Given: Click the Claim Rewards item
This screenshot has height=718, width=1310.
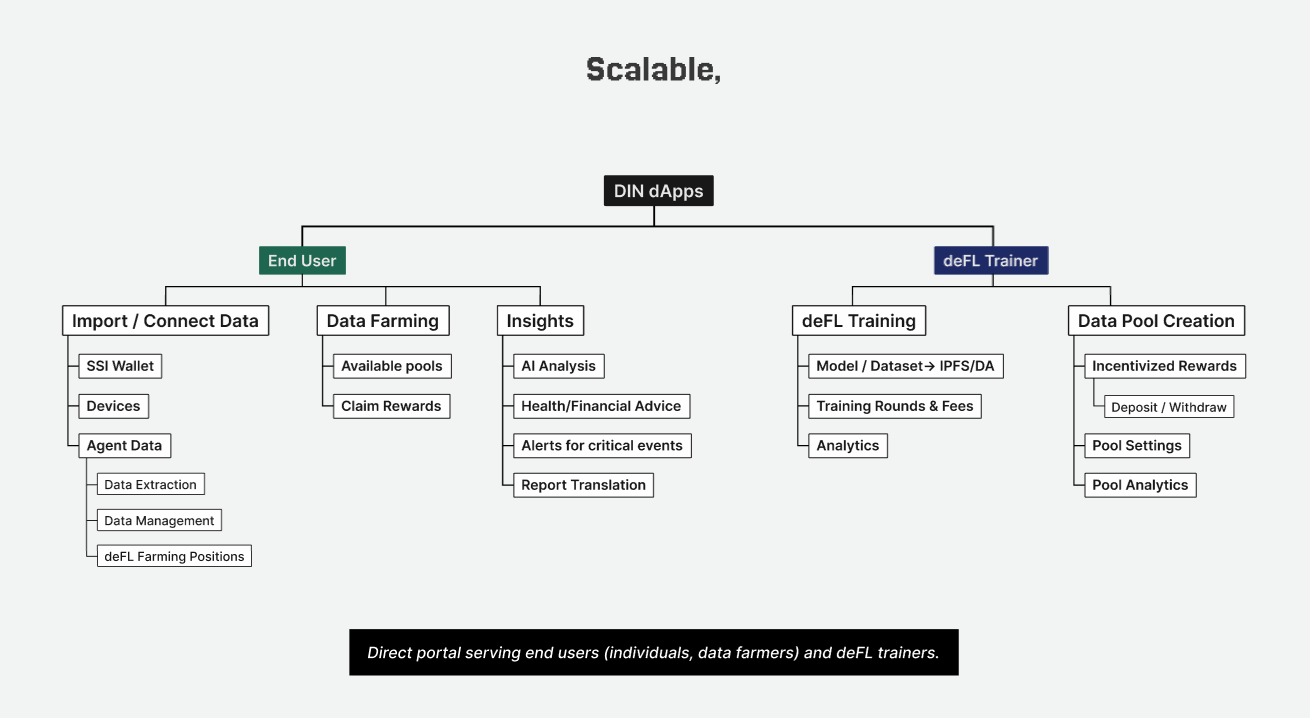Looking at the screenshot, I should tap(391, 406).
